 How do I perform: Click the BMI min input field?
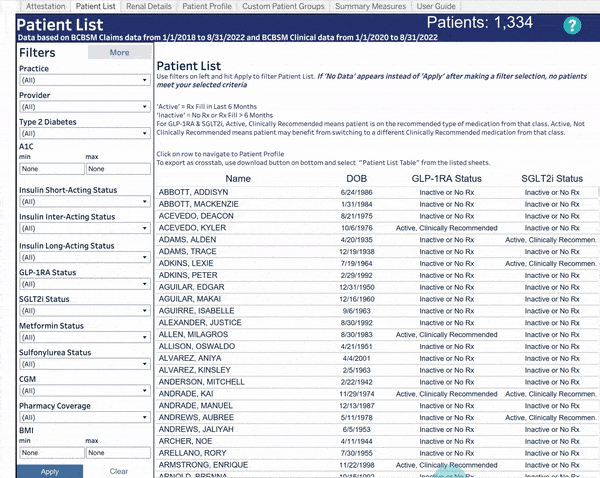(52, 453)
